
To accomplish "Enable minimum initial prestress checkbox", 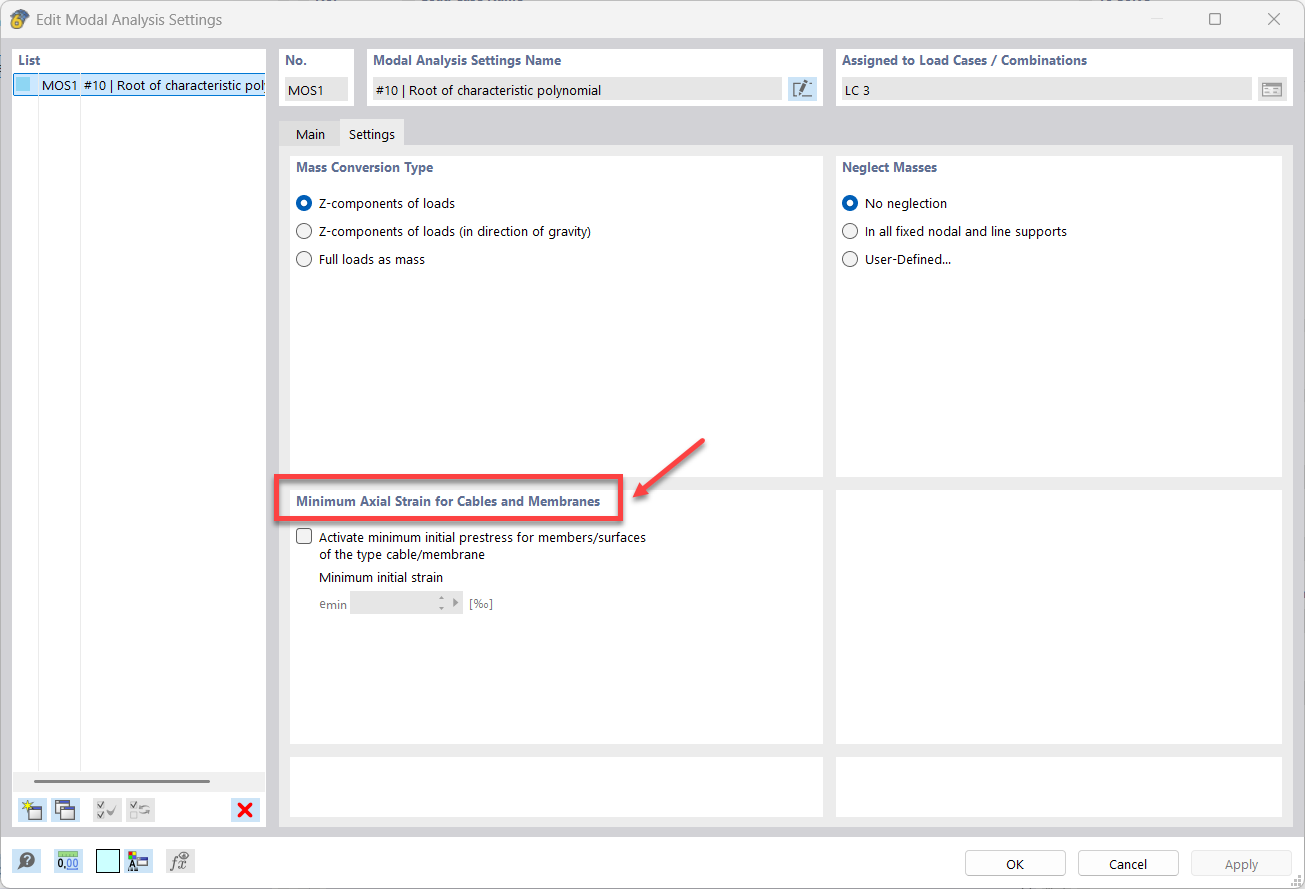I will 305,537.
